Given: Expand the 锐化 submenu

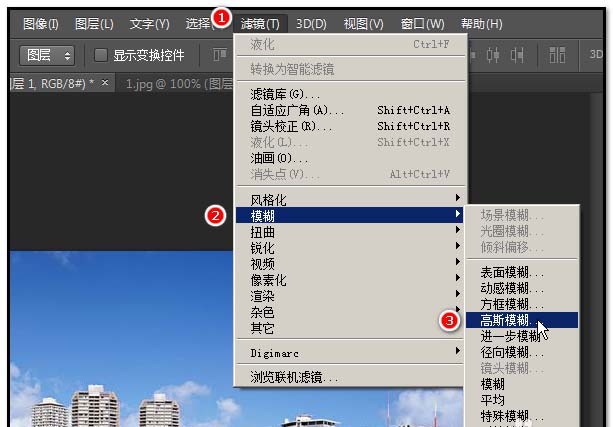Looking at the screenshot, I should pos(350,248).
